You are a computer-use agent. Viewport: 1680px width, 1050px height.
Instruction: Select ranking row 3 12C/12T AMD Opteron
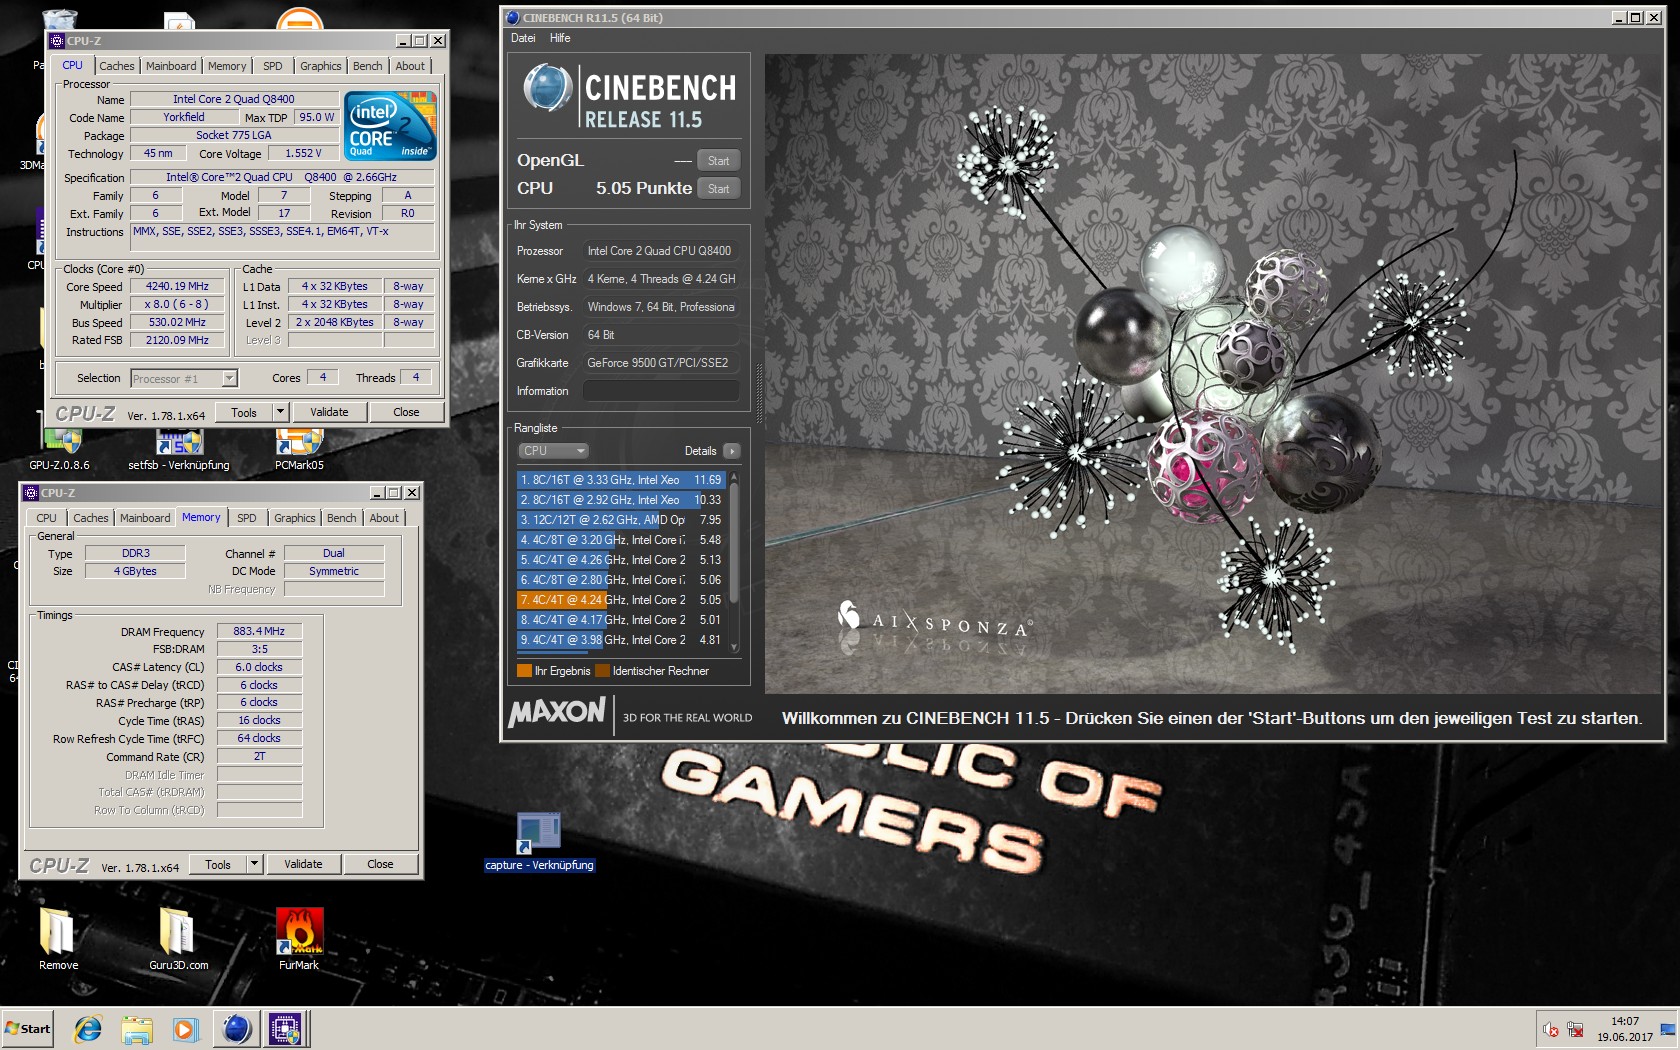click(x=620, y=520)
